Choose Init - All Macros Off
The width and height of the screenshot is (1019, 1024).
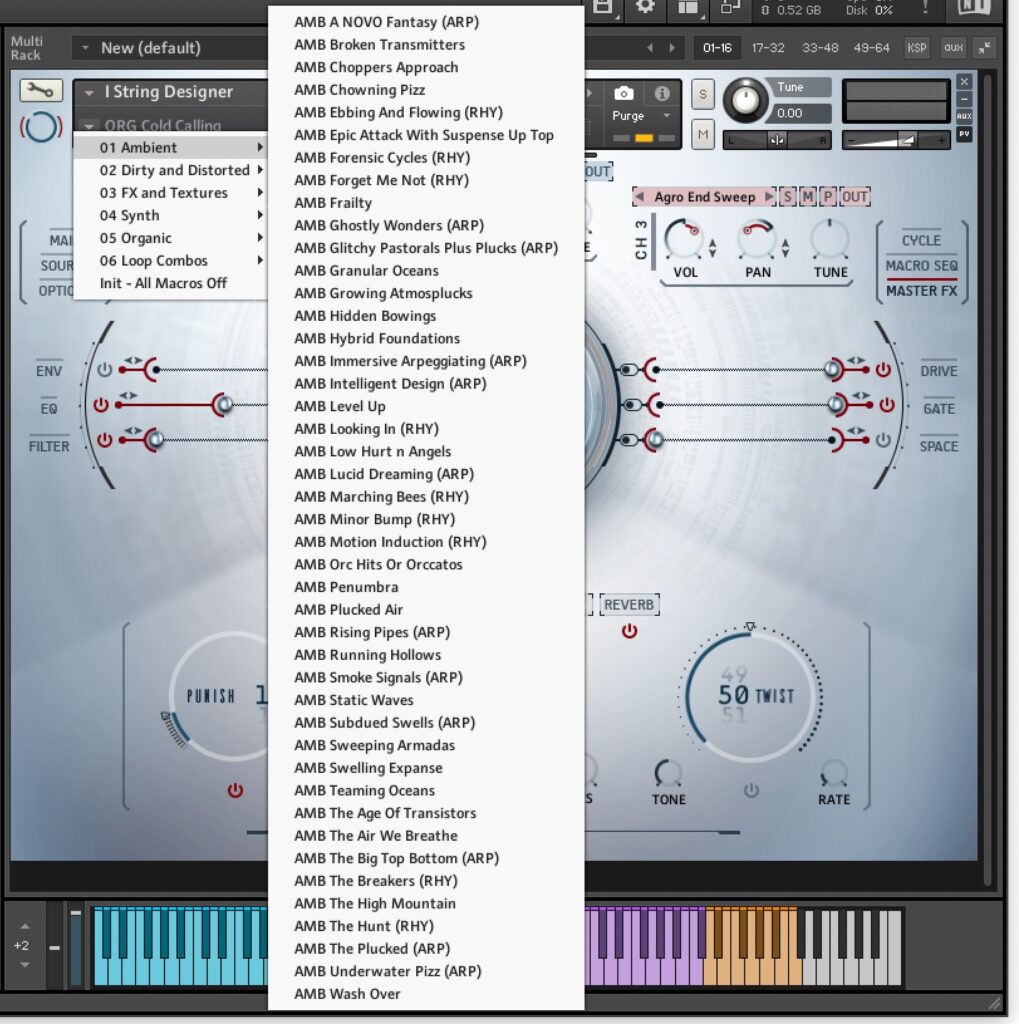[x=163, y=283]
